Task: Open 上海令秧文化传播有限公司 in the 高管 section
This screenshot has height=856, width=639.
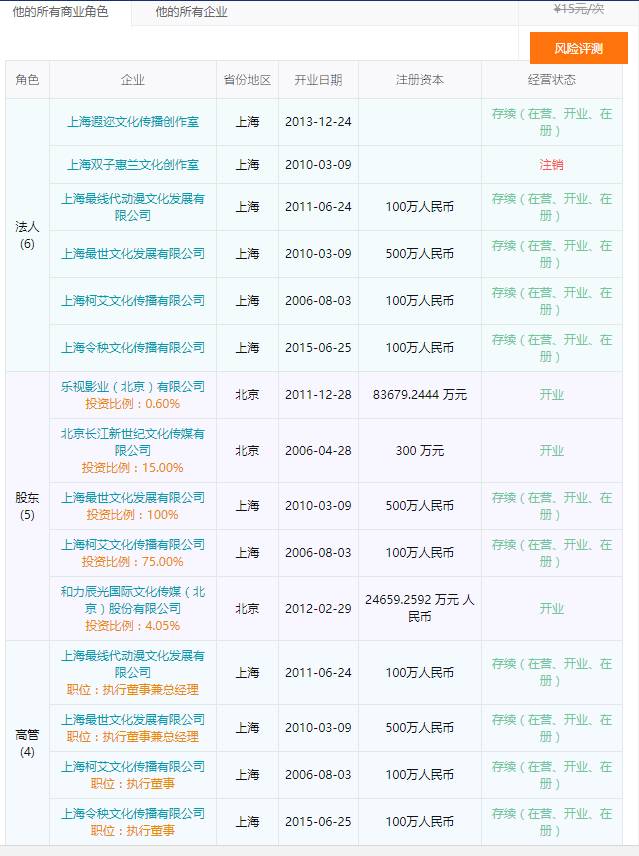Action: pyautogui.click(x=133, y=813)
